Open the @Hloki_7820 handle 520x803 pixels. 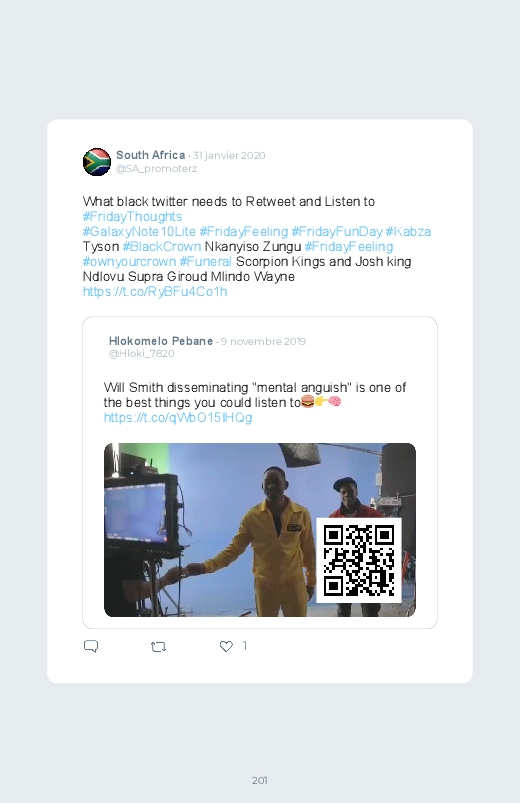click(x=141, y=353)
